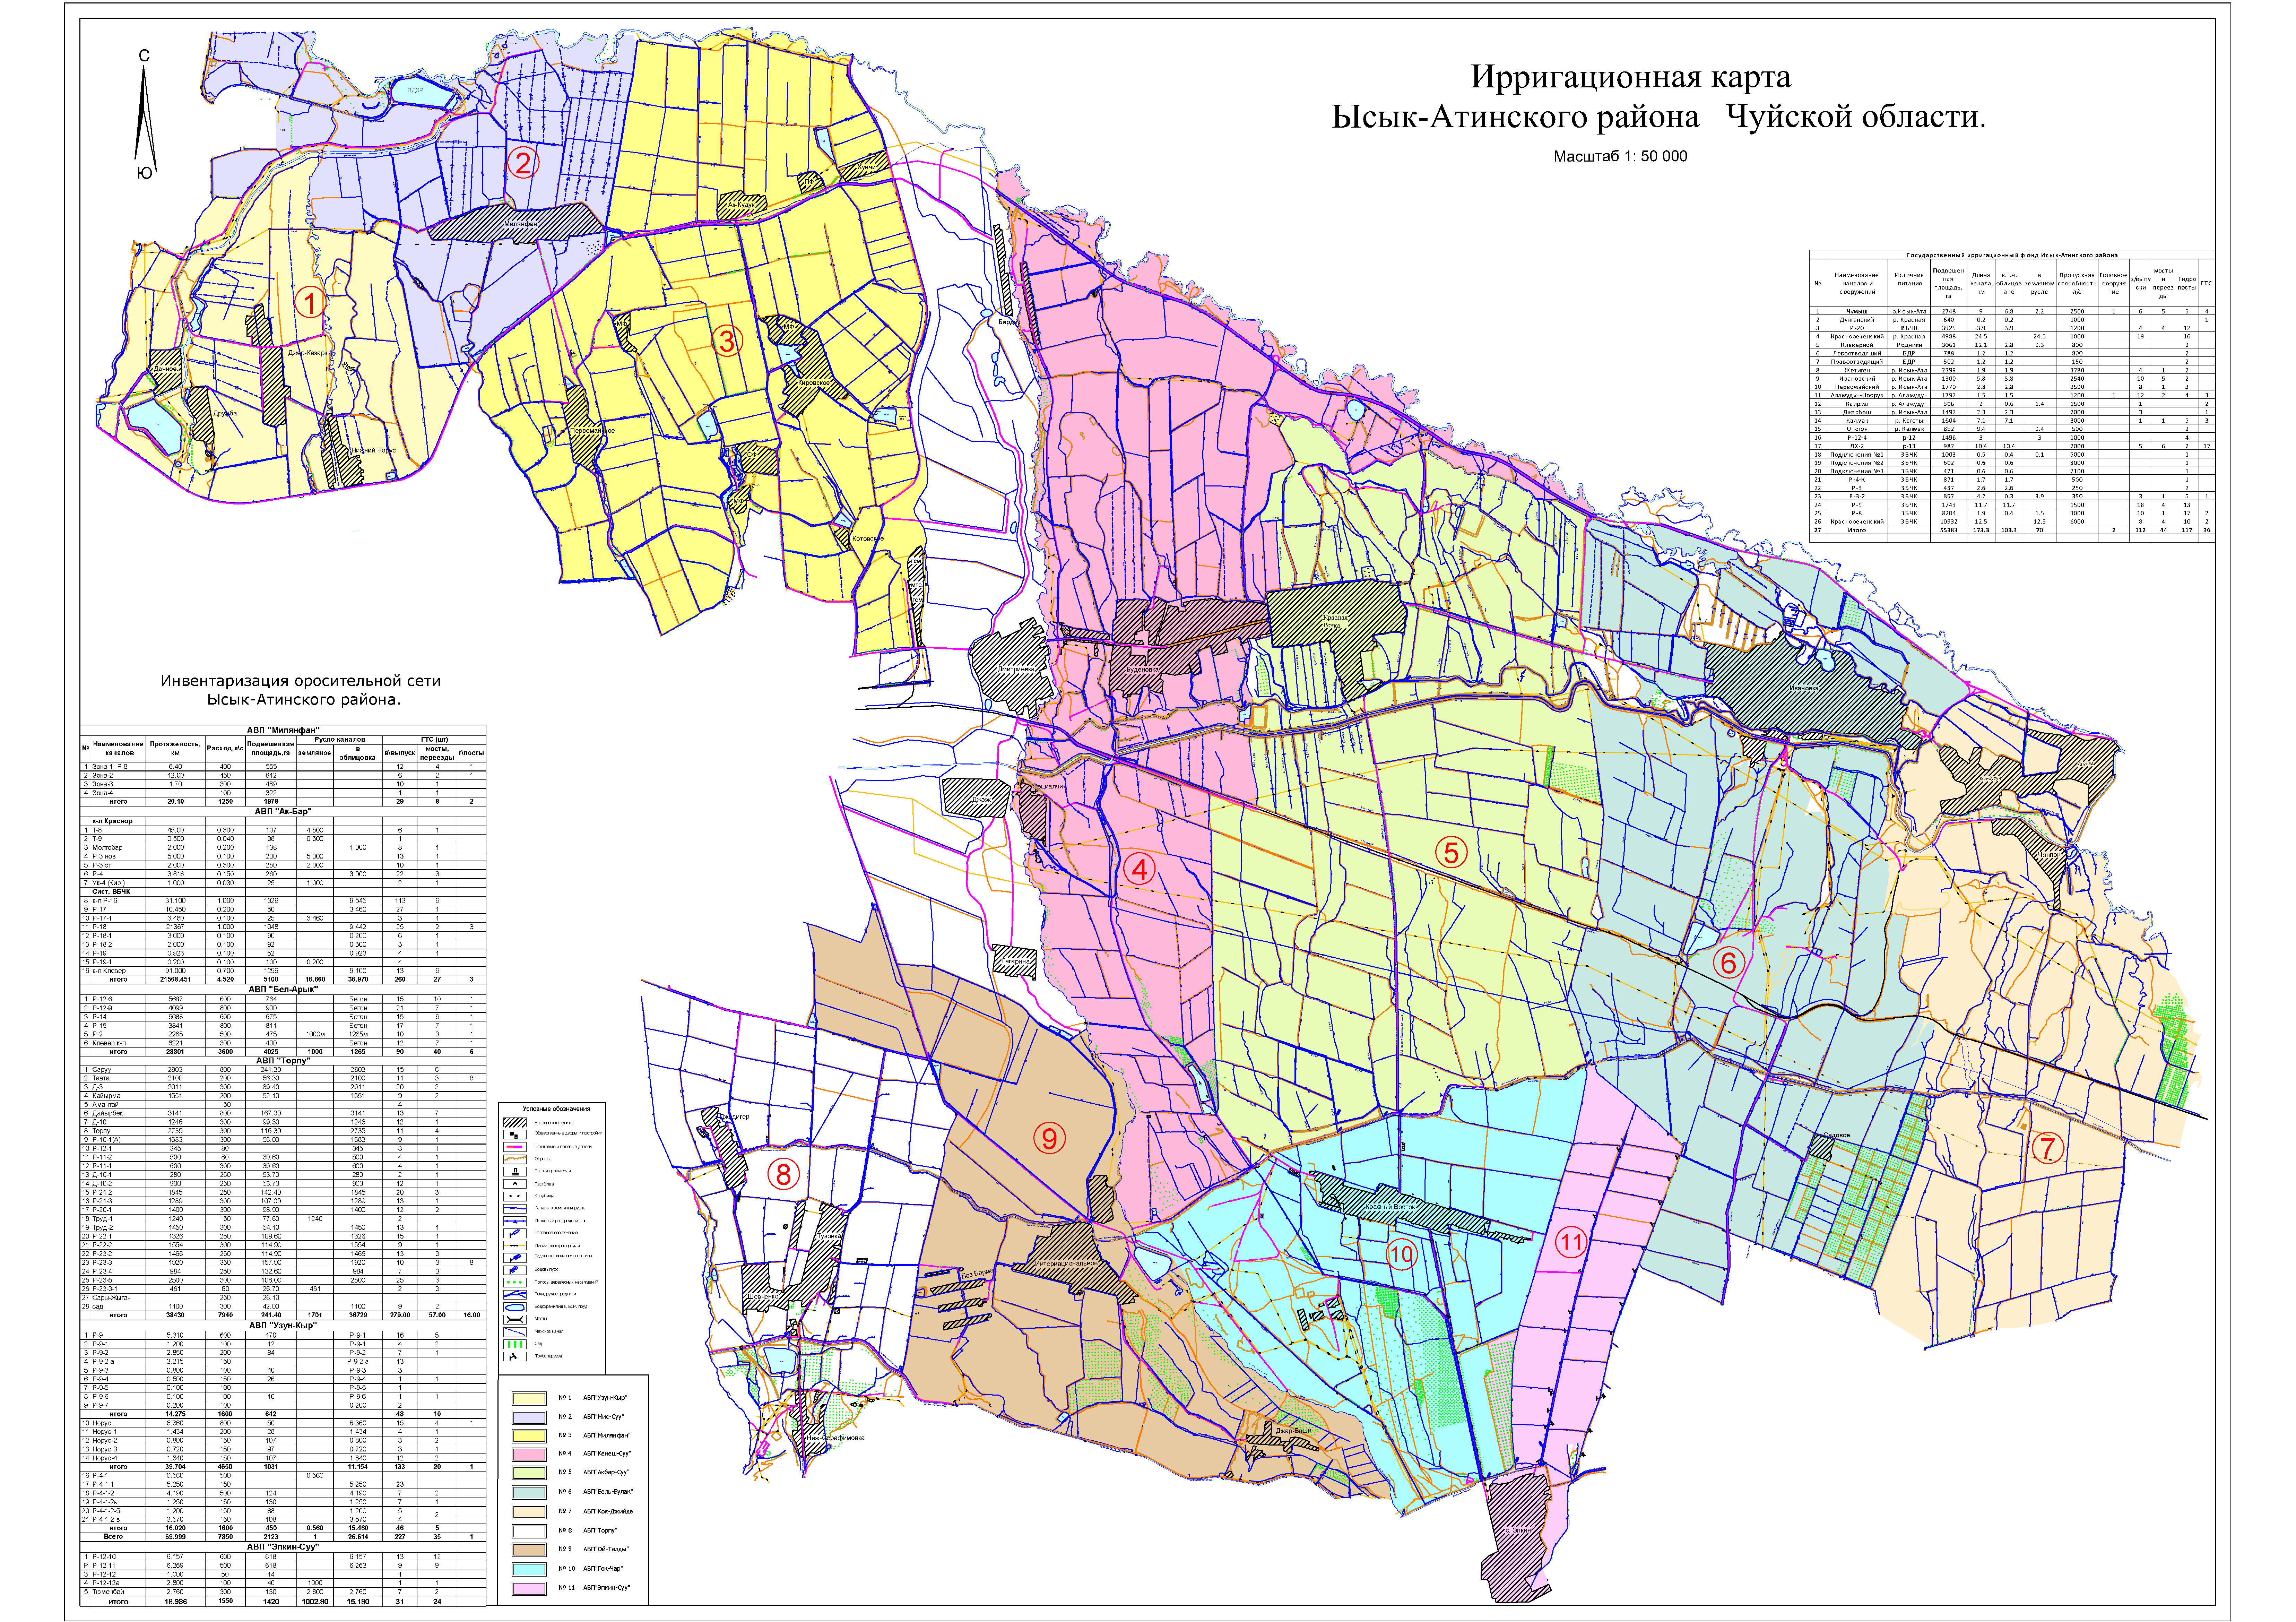Screen dimensions: 2296x1622
Task: Select the 'Головное сооружение' legend symbol
Action: click(x=515, y=1233)
